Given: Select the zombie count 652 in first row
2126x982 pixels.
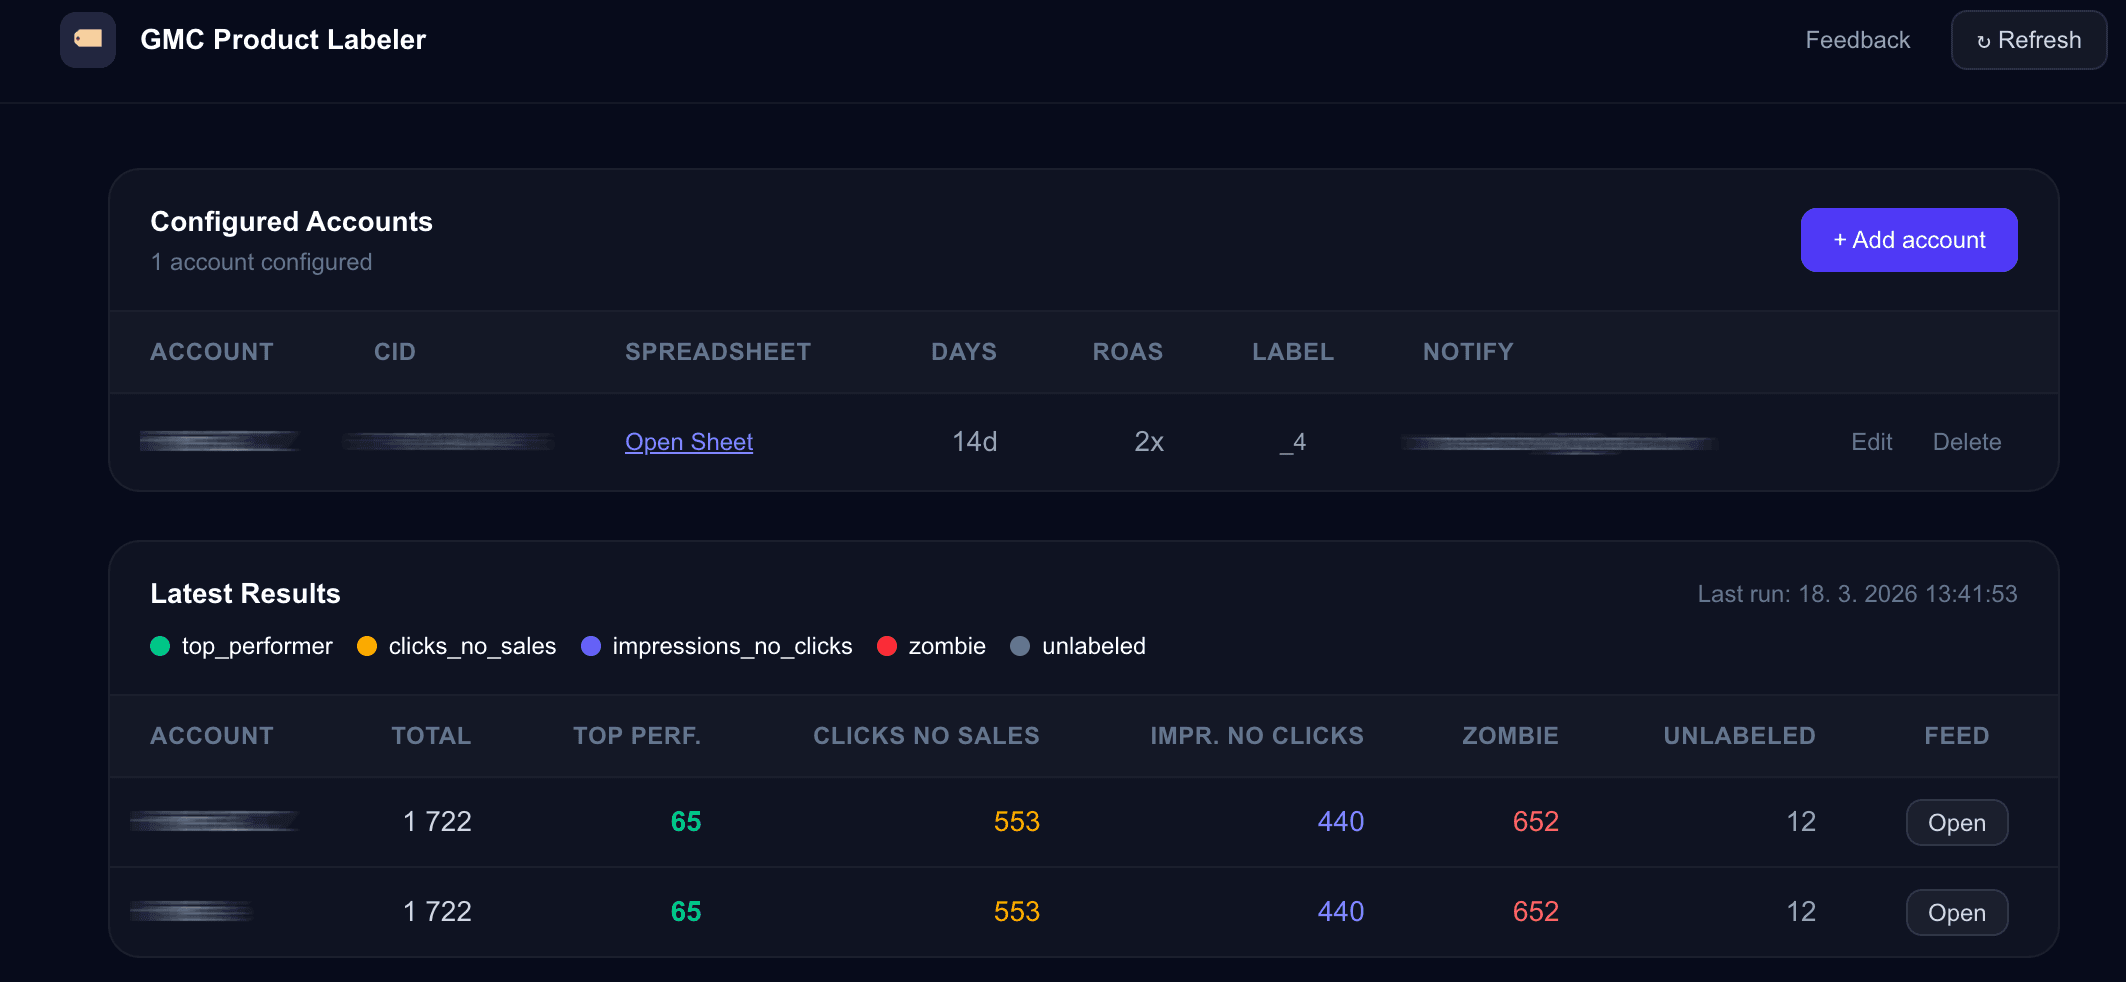Looking at the screenshot, I should click(x=1535, y=822).
